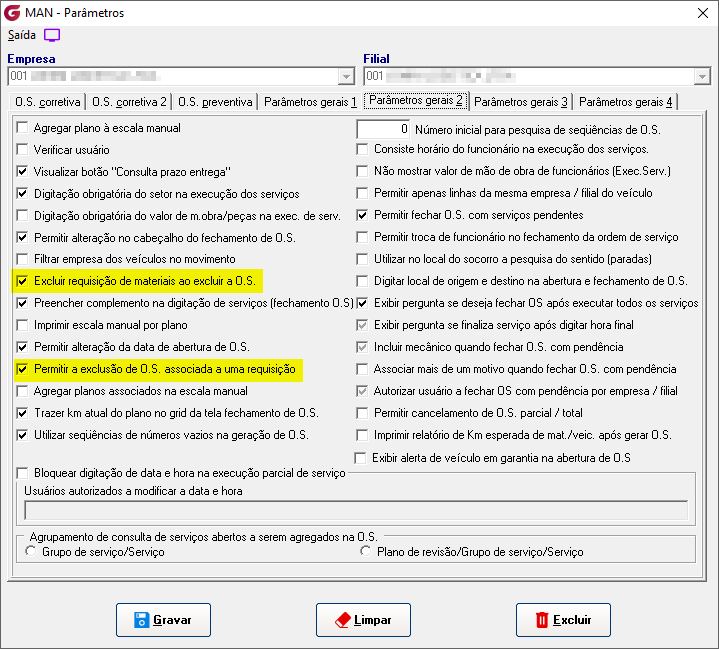Uncheck Permitir a exclusão de O.S. associada
The width and height of the screenshot is (719, 649).
pyautogui.click(x=22, y=369)
